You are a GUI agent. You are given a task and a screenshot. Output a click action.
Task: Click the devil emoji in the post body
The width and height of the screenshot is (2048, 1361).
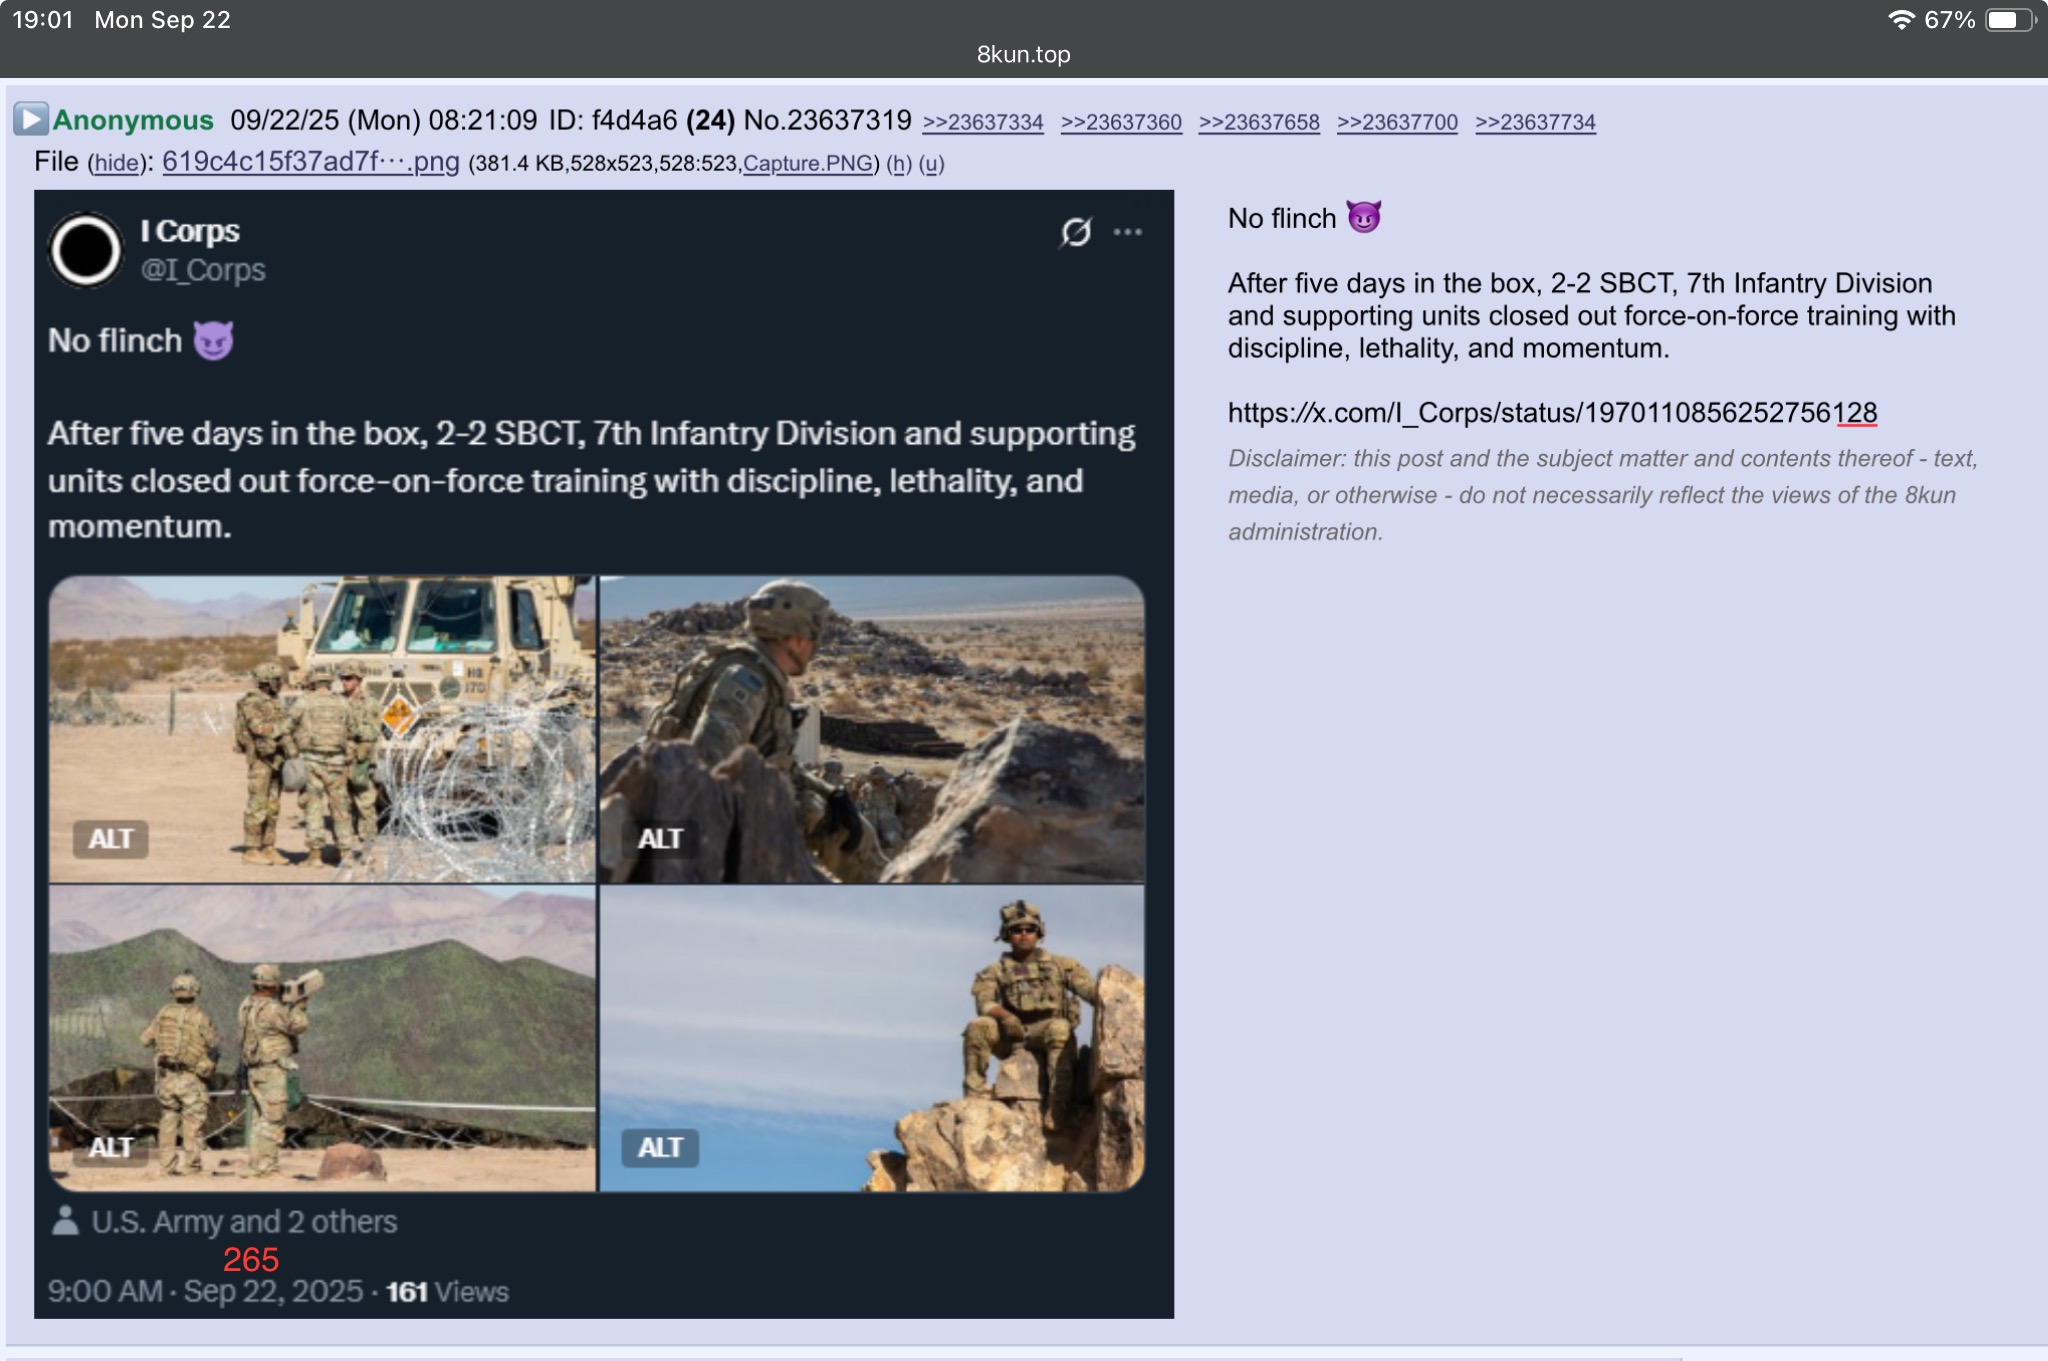[1364, 217]
